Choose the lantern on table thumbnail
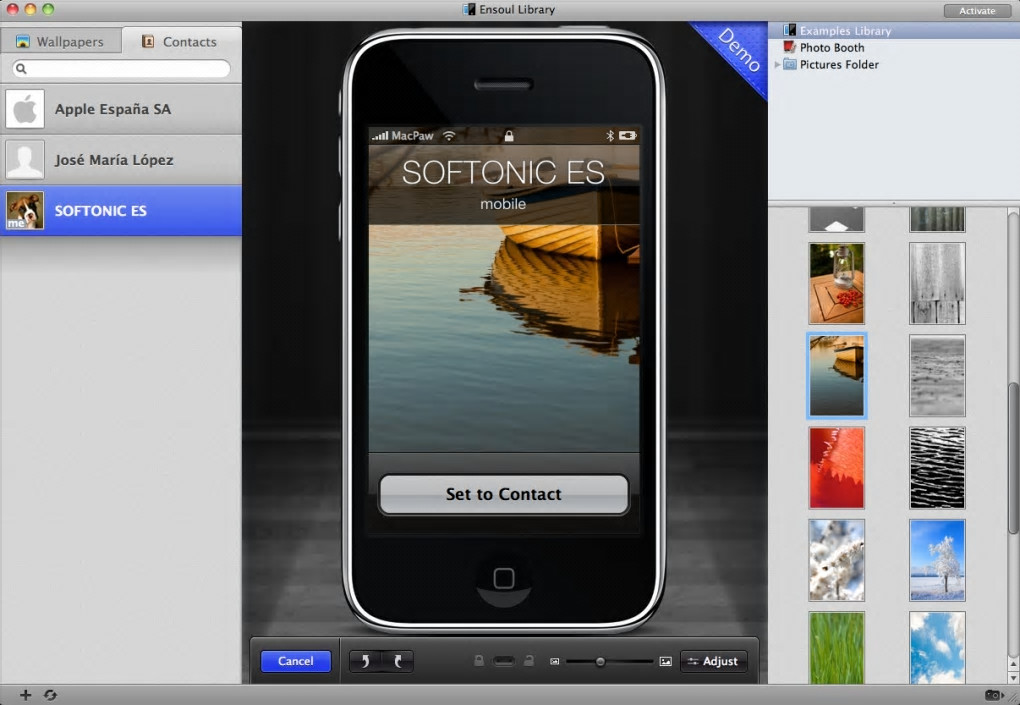 (x=837, y=283)
